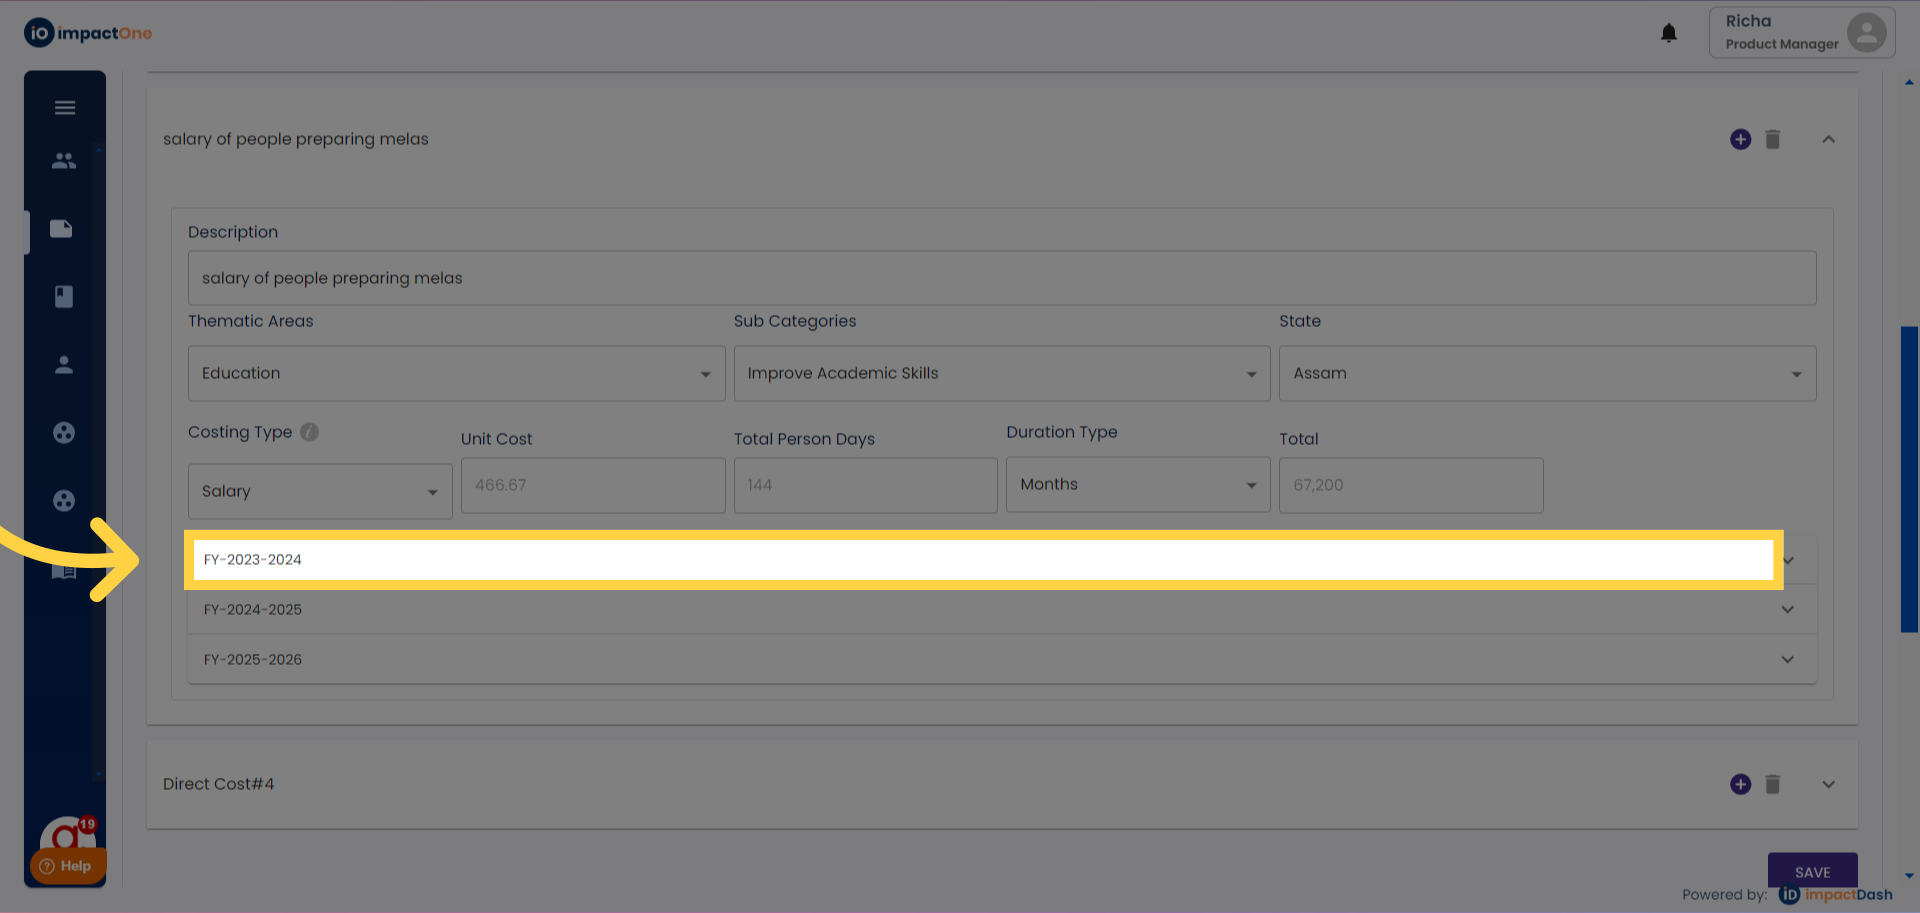Open the Richa Product Manager profile menu

tap(1801, 33)
